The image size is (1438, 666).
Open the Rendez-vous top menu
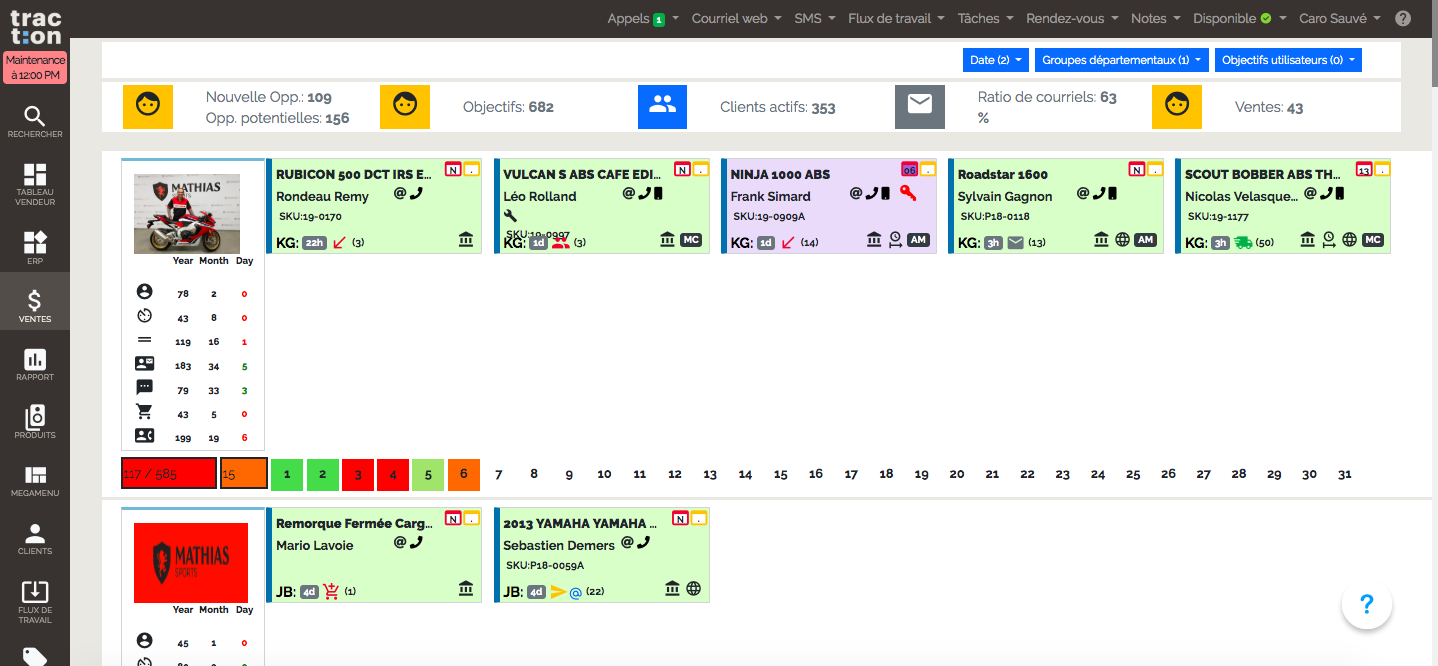tap(1072, 18)
